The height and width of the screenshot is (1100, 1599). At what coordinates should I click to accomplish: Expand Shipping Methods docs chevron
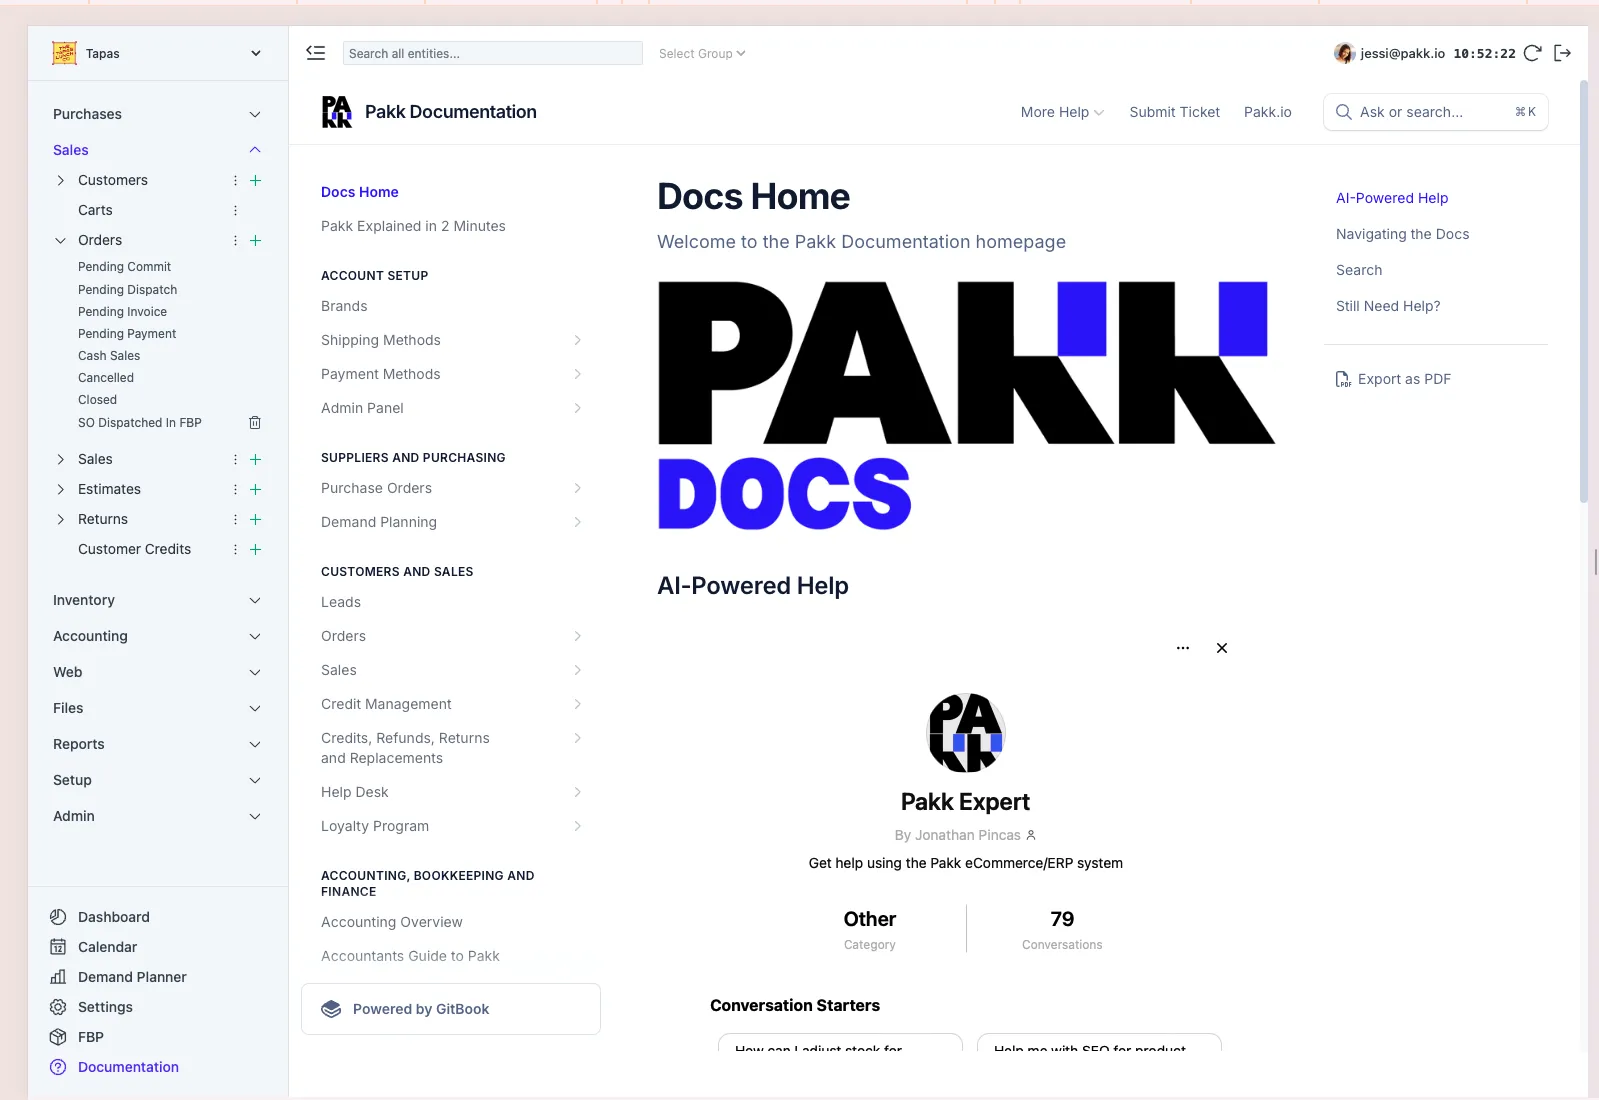[577, 340]
